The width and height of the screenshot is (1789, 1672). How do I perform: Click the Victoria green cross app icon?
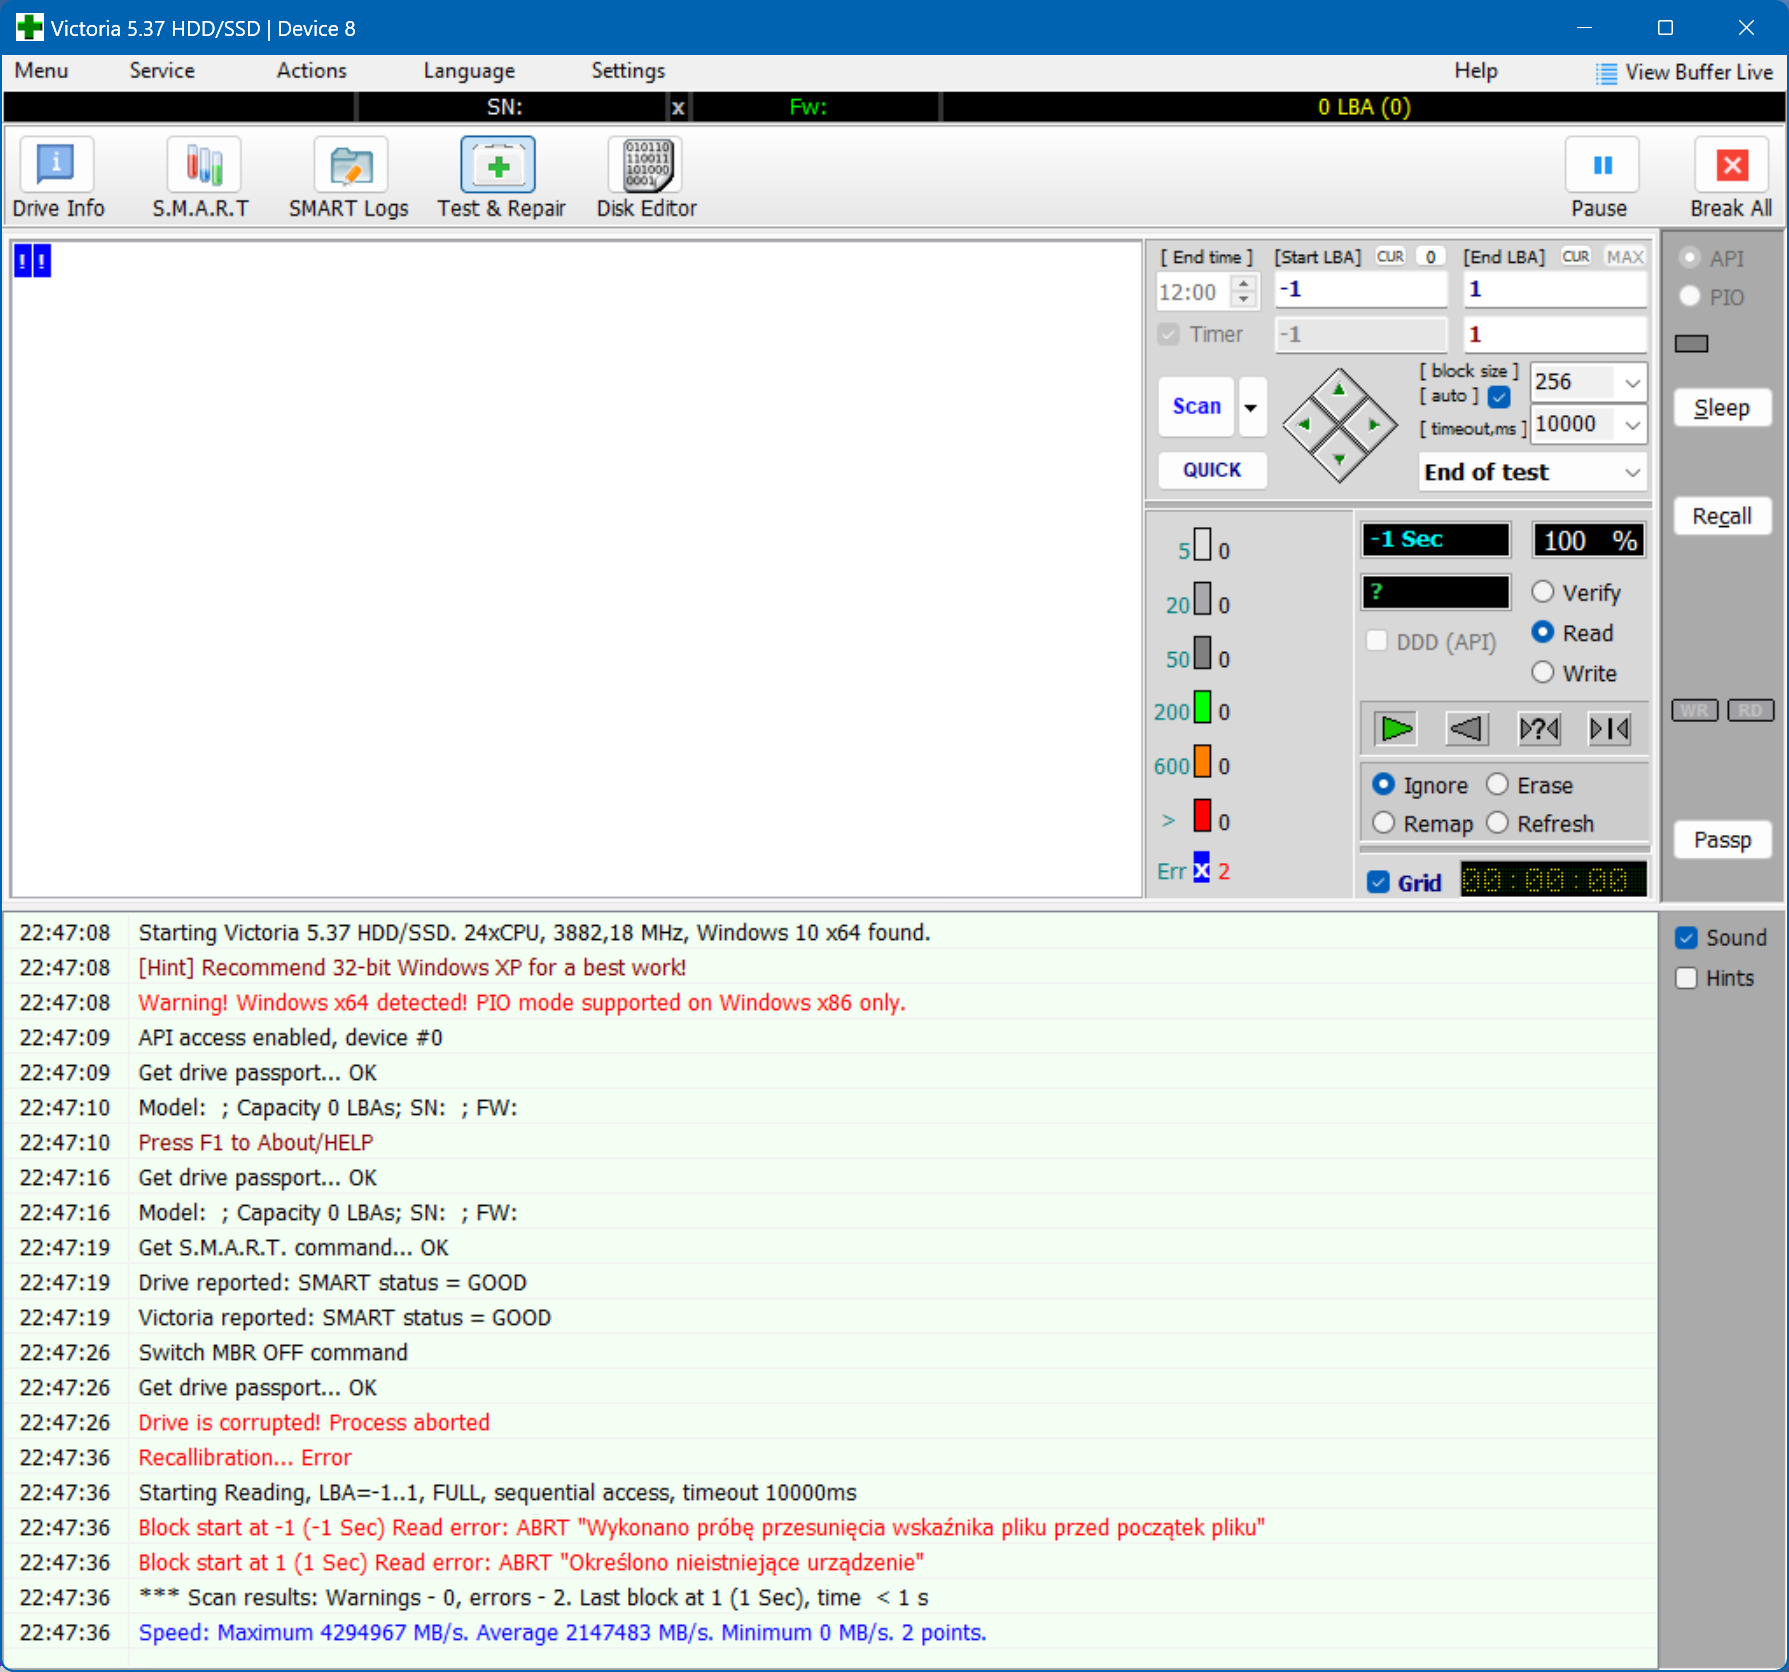pos(29,27)
